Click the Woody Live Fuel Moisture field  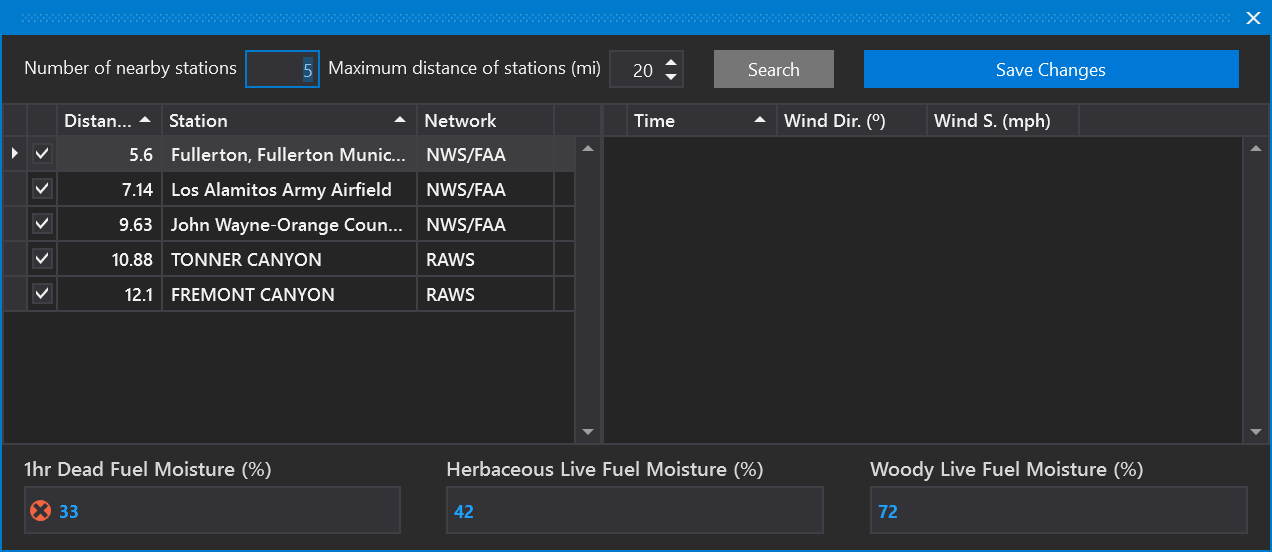click(1058, 511)
